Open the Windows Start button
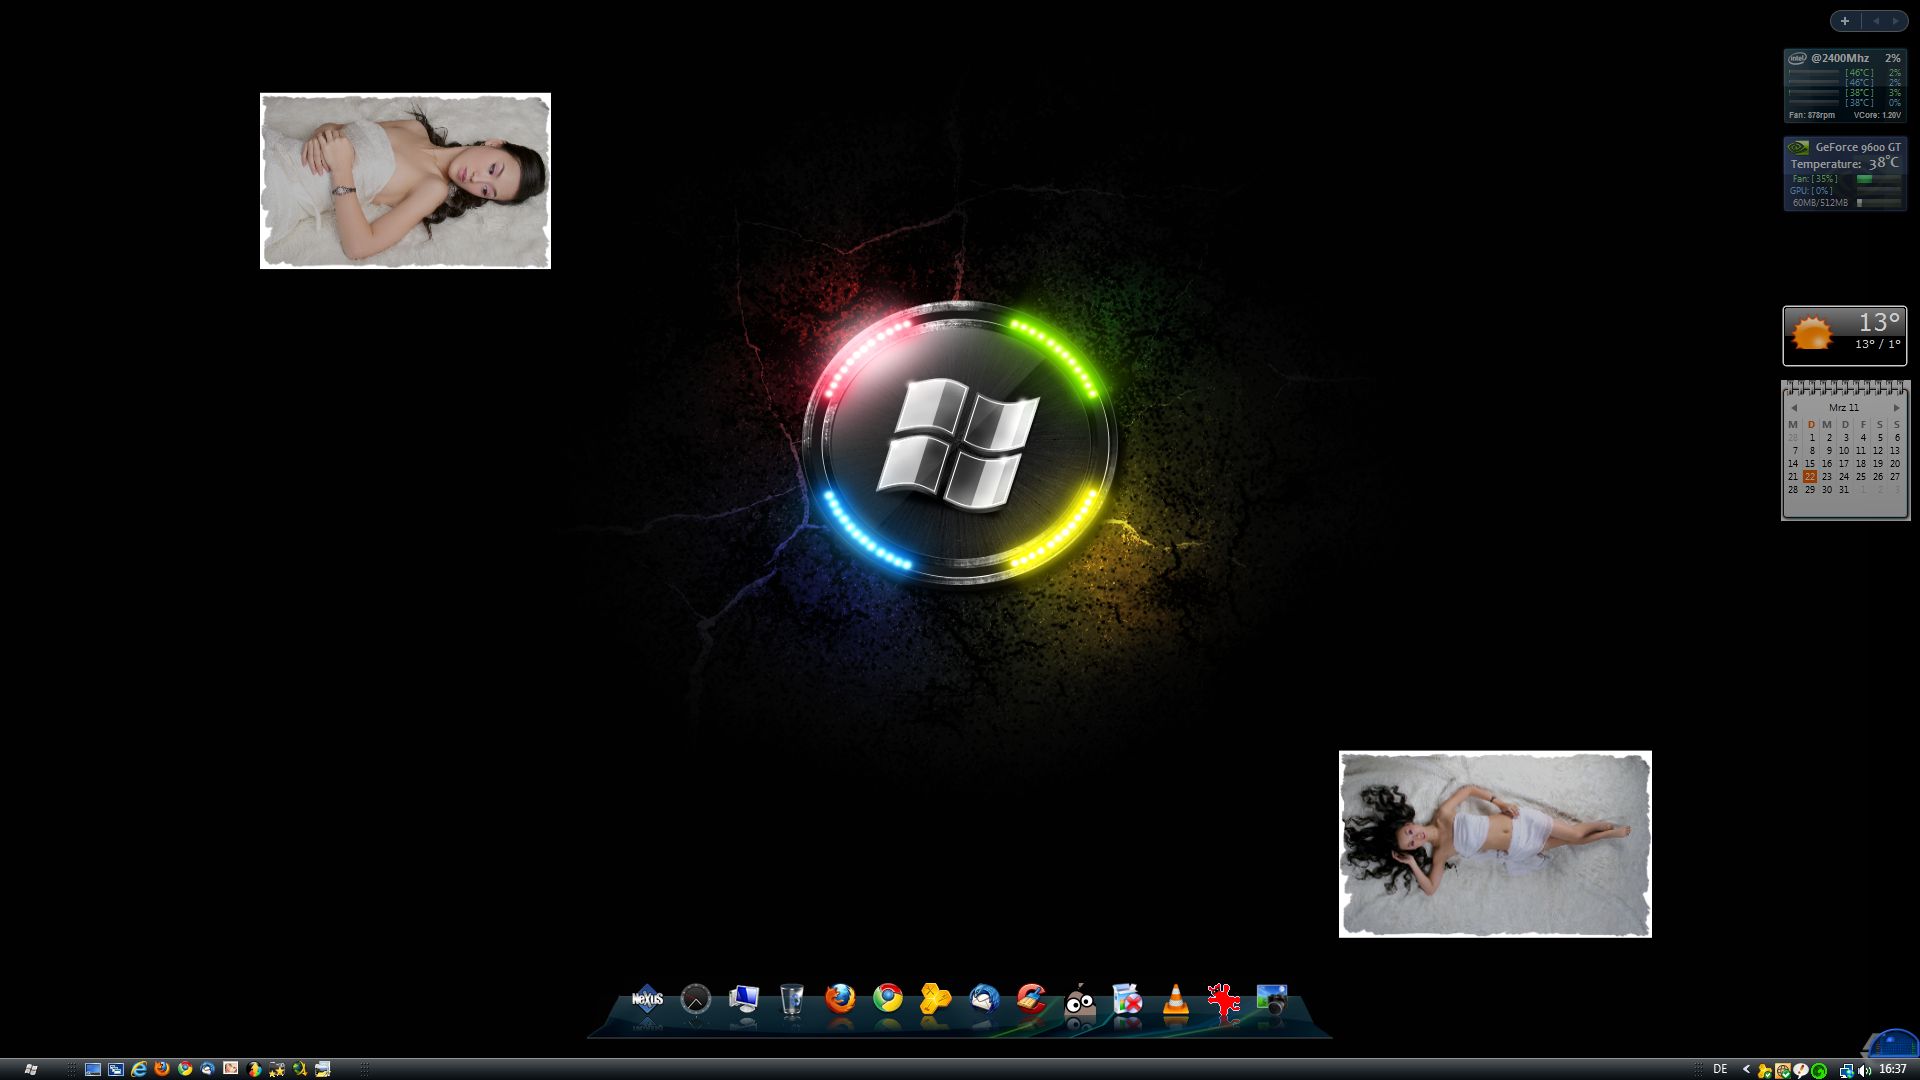Viewport: 1920px width, 1080px height. point(30,1069)
